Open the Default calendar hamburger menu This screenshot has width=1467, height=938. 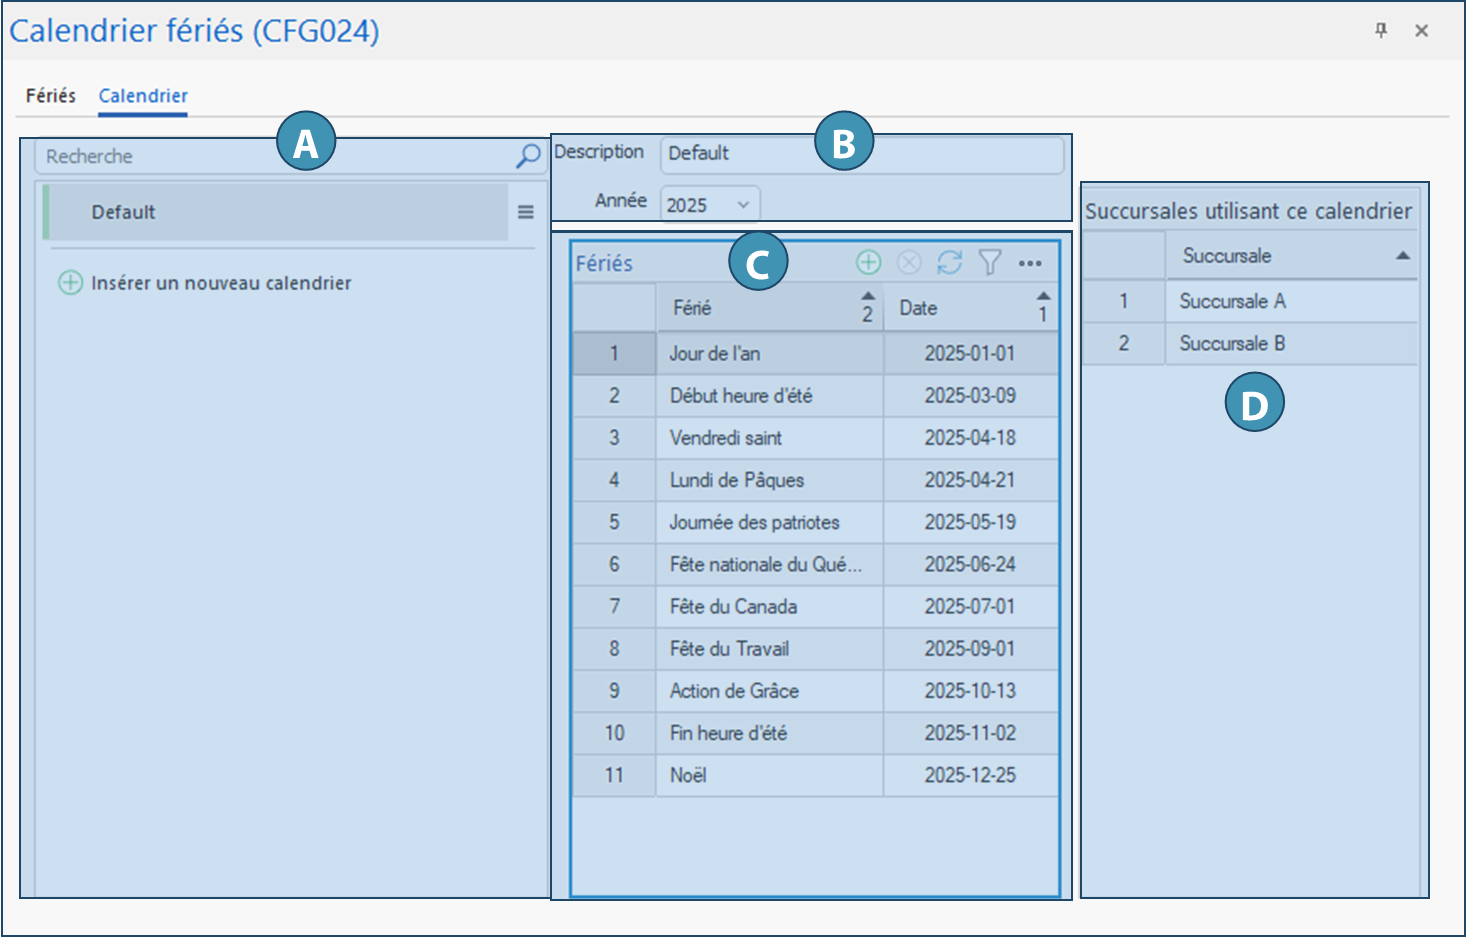[x=525, y=212]
